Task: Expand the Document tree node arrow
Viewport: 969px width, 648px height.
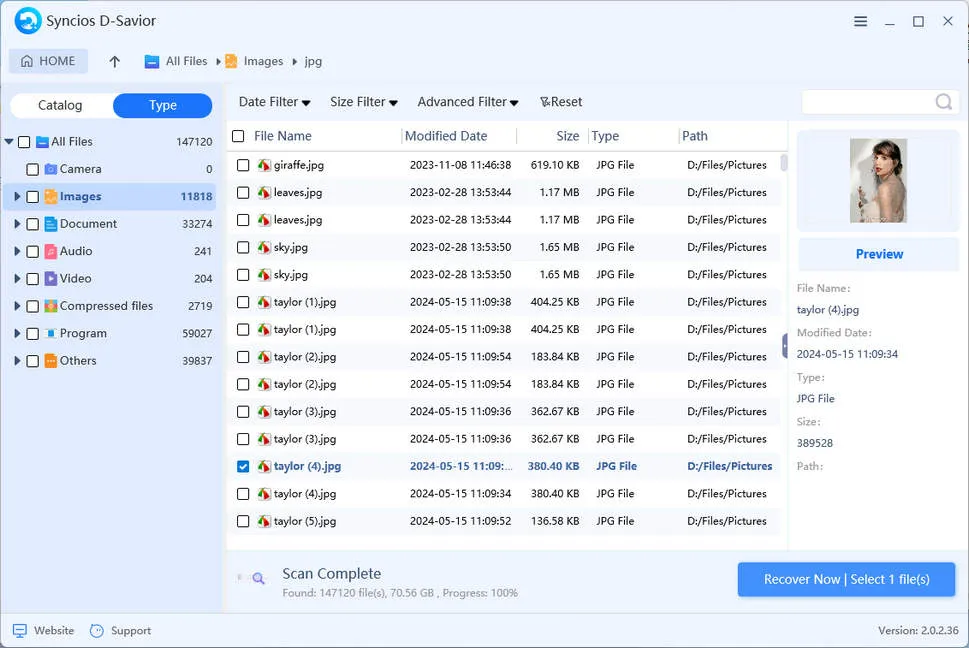Action: coord(17,224)
